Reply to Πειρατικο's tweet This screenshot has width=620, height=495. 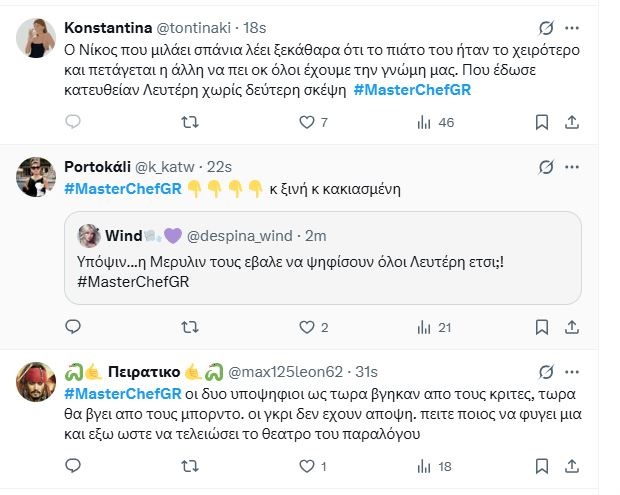click(x=73, y=467)
